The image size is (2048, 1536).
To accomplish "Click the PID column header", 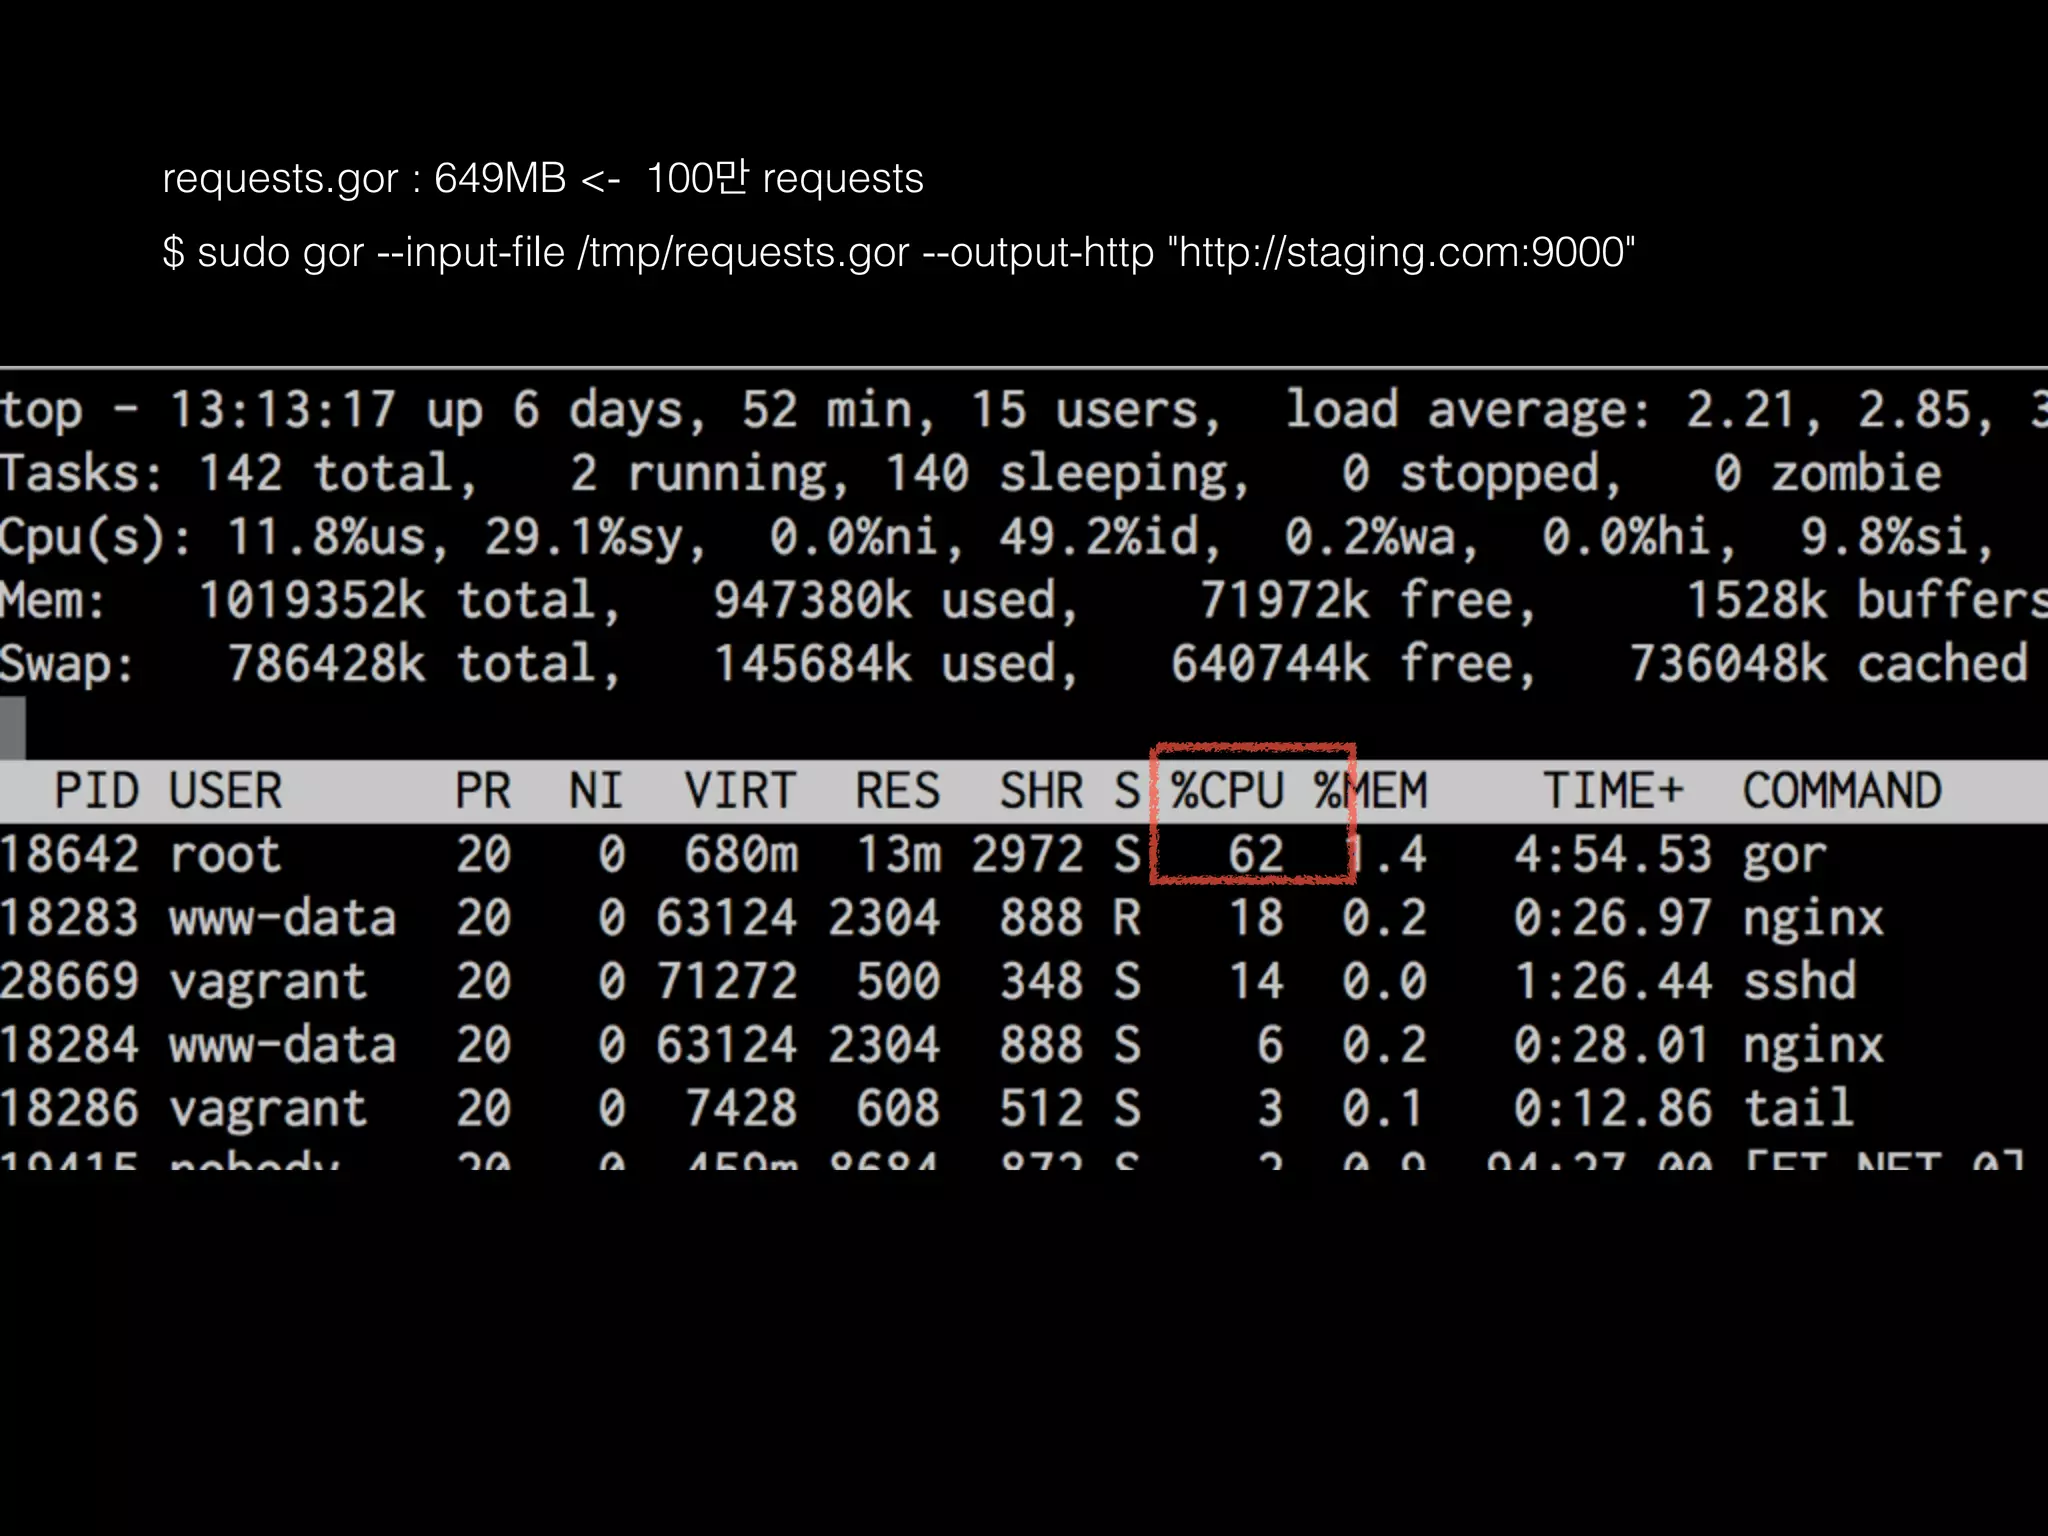I will click(96, 791).
